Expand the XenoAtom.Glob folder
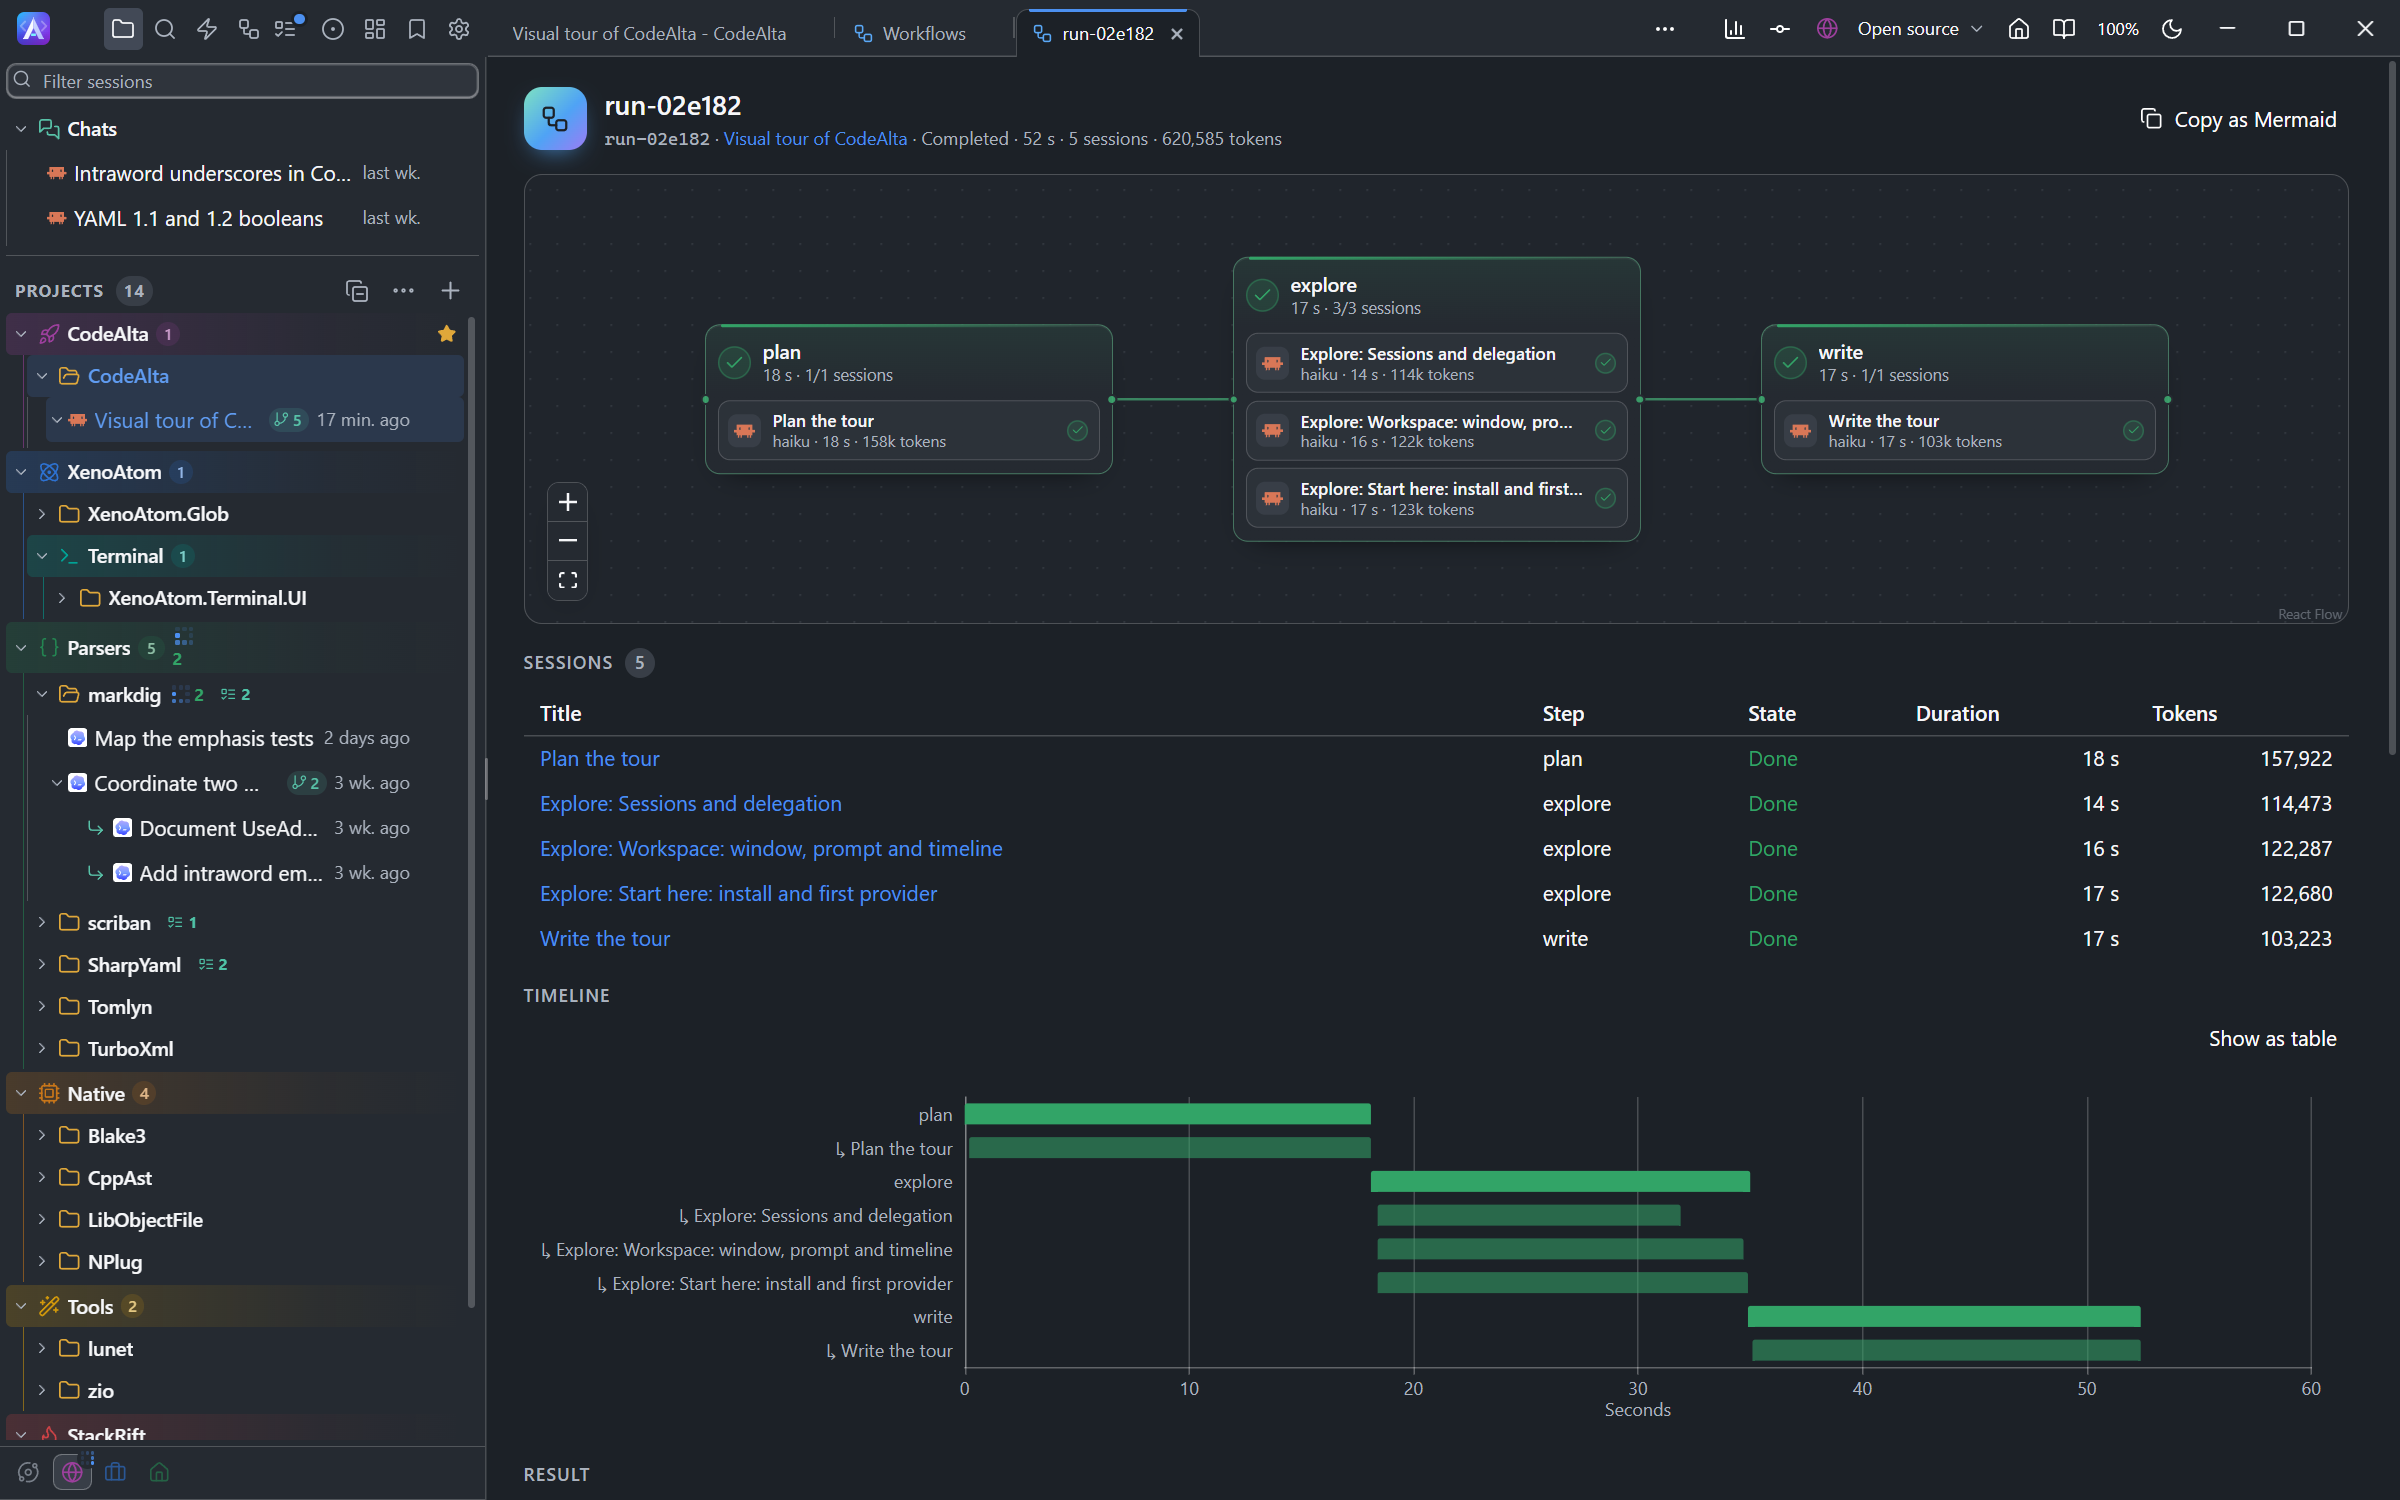Viewport: 2400px width, 1500px height. coord(42,514)
